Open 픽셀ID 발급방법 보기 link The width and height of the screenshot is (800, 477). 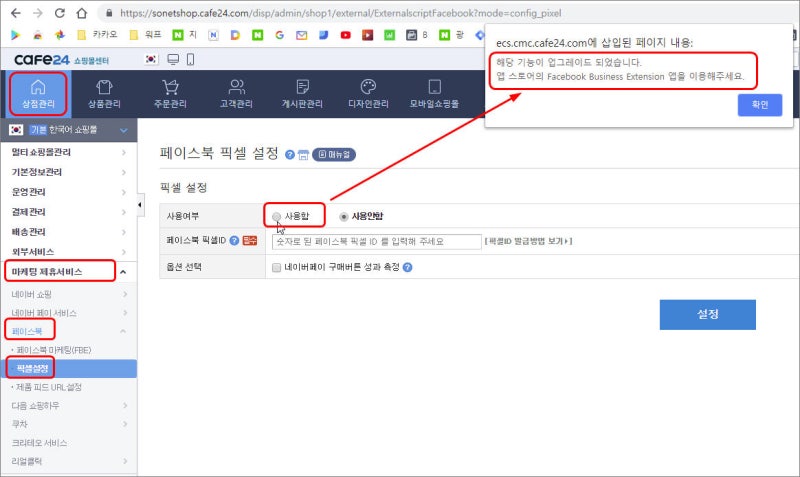tap(529, 241)
